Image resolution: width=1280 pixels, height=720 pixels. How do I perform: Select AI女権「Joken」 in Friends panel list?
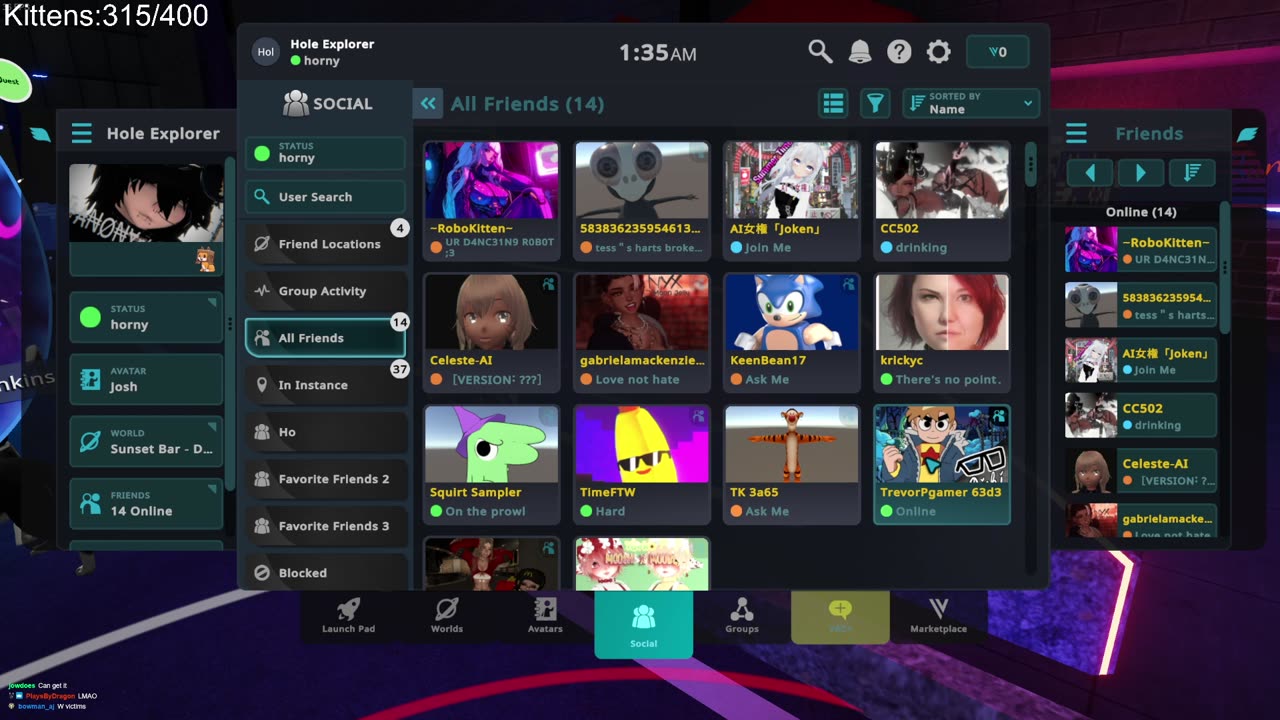click(1141, 361)
